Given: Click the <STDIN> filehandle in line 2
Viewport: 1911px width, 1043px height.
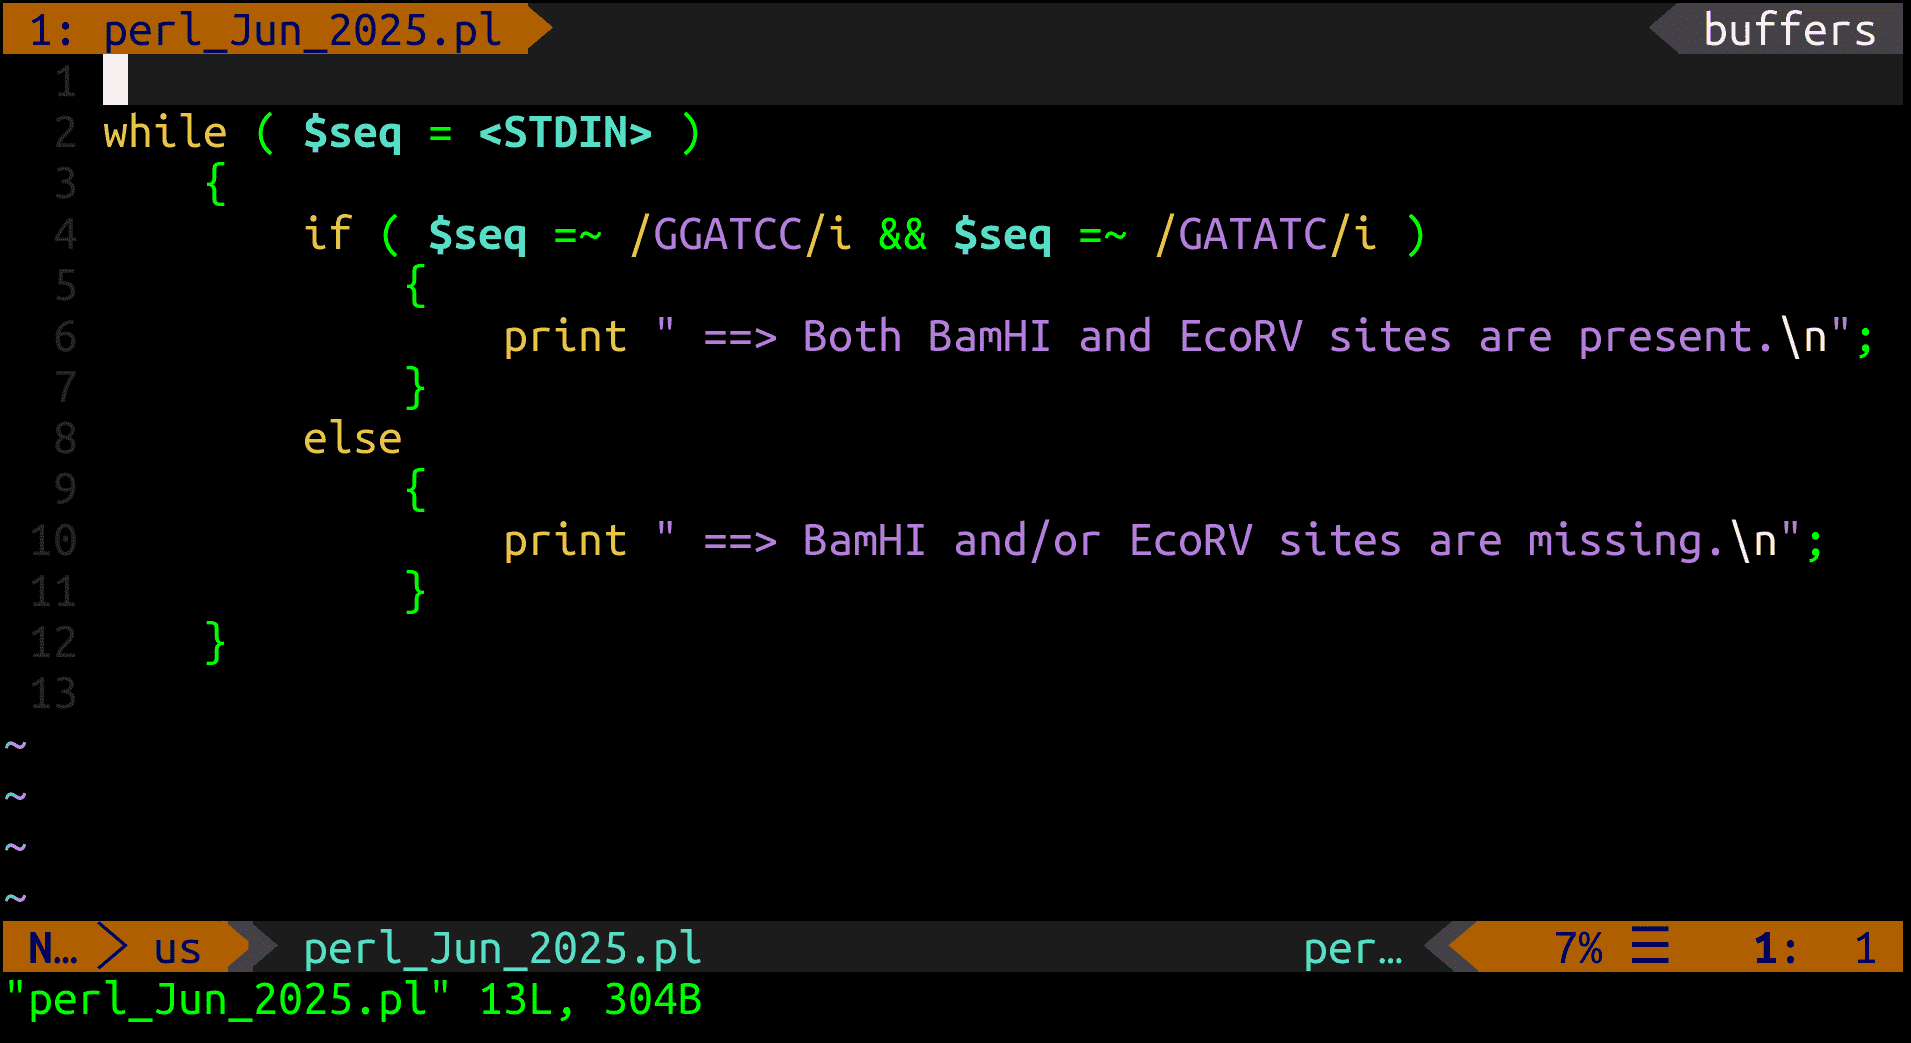Looking at the screenshot, I should (565, 132).
